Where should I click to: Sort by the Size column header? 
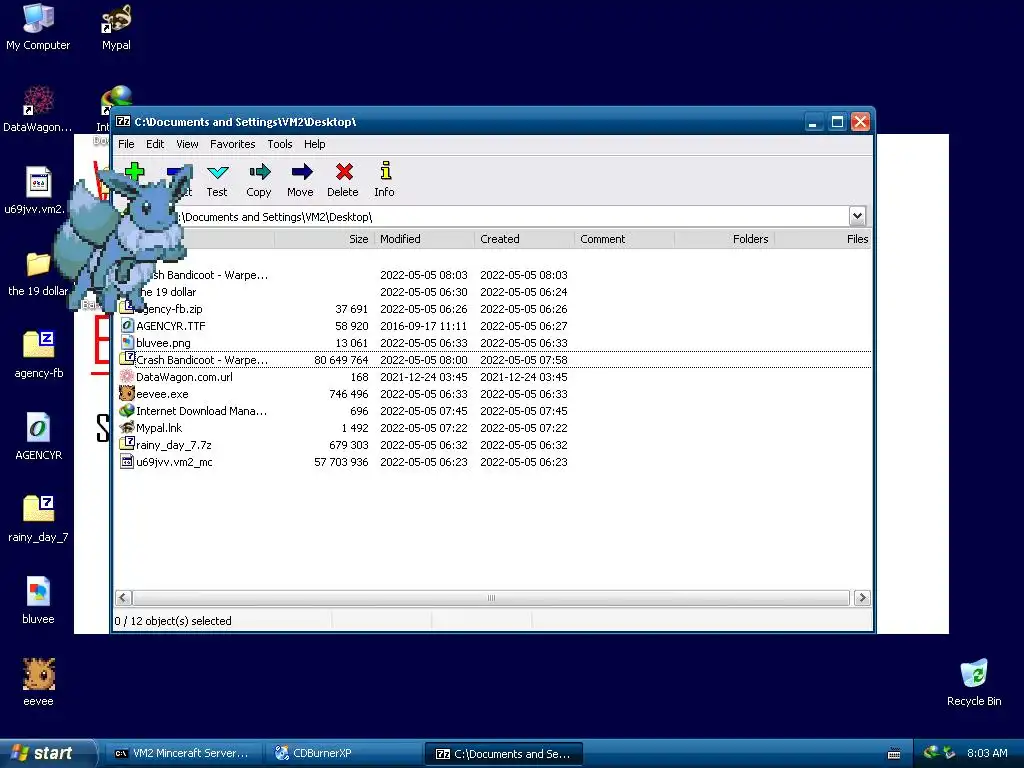point(325,239)
